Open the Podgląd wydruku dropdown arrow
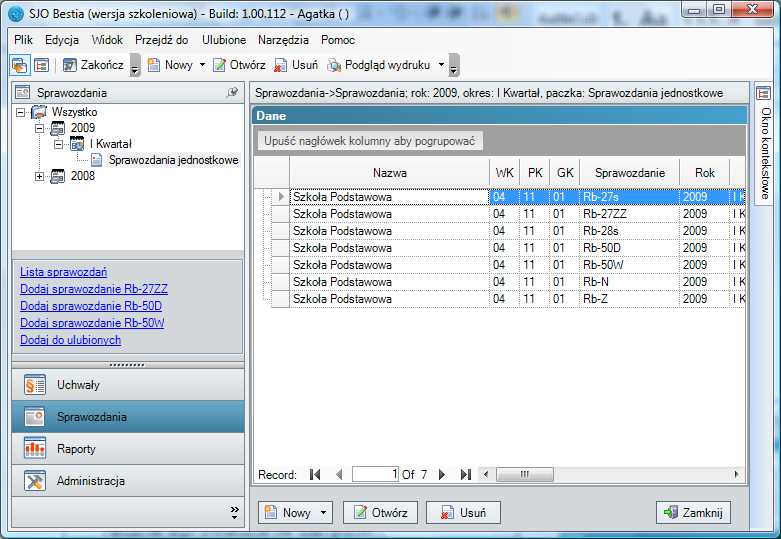The image size is (781, 539). coord(441,65)
